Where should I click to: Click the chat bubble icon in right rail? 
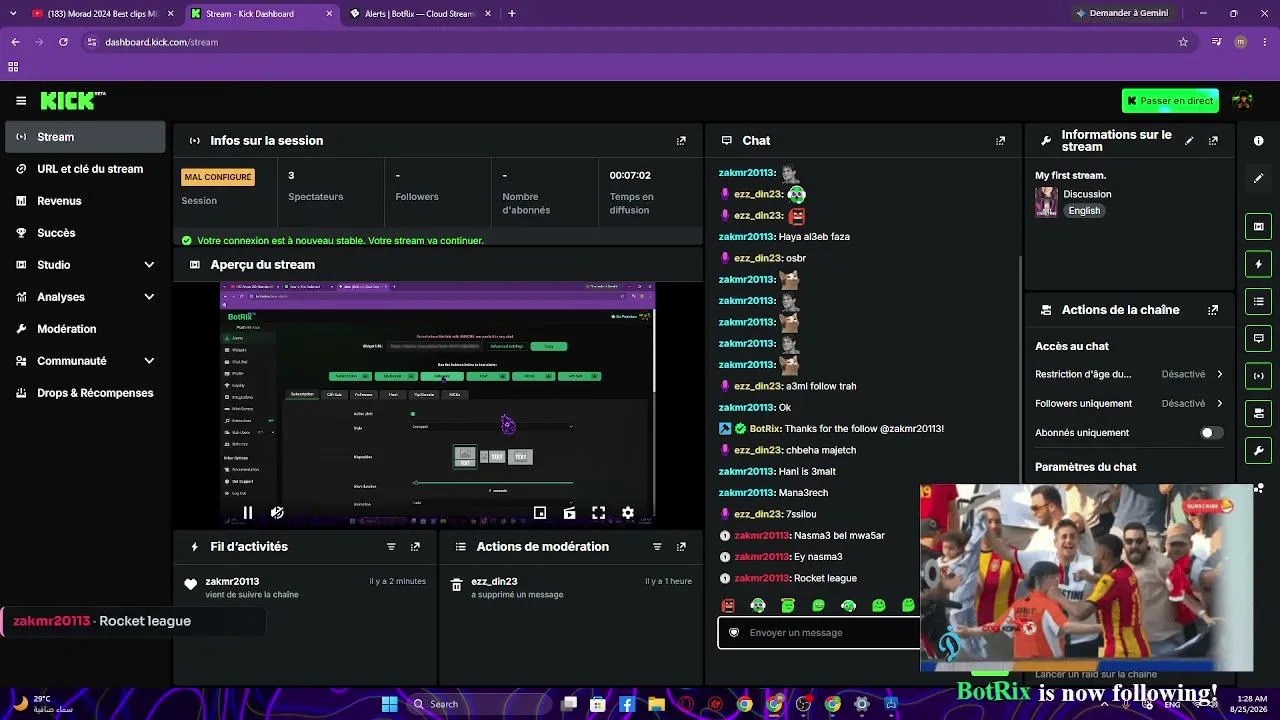pos(1259,338)
